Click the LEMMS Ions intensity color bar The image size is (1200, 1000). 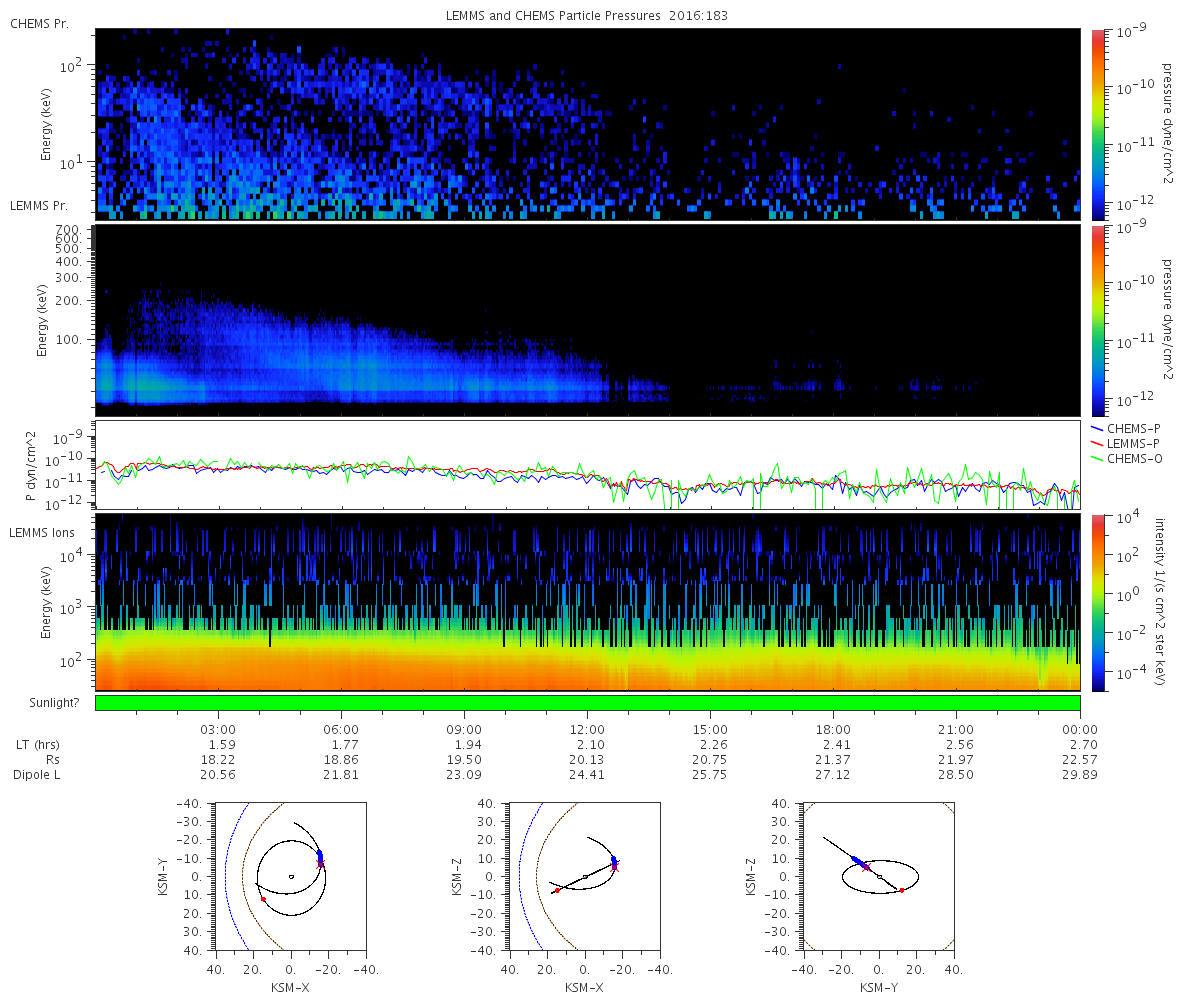1096,602
